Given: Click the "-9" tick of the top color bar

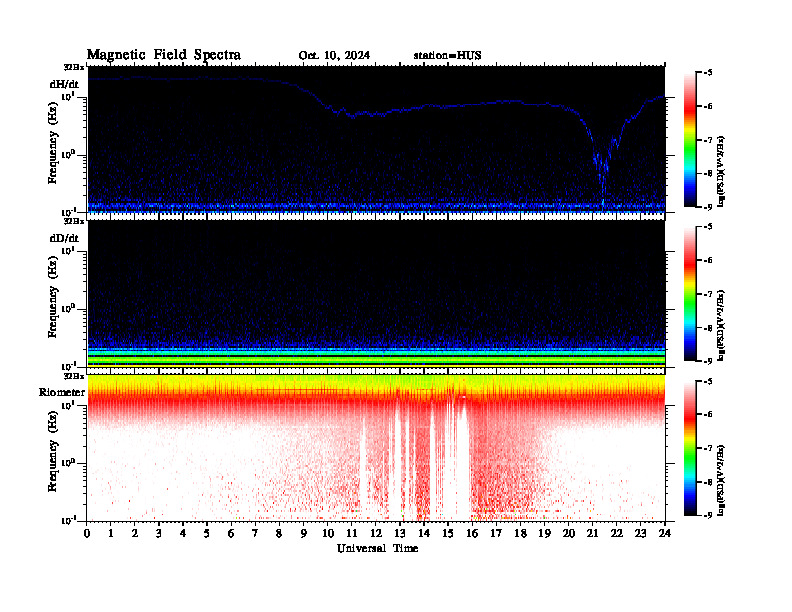Looking at the screenshot, I should pyautogui.click(x=708, y=207).
